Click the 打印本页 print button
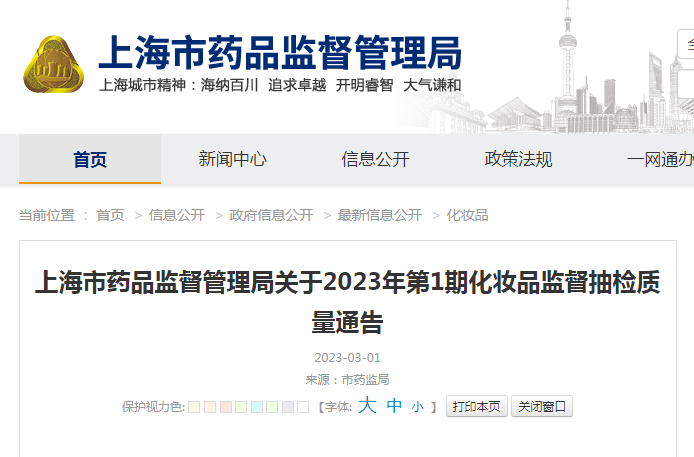 (476, 406)
